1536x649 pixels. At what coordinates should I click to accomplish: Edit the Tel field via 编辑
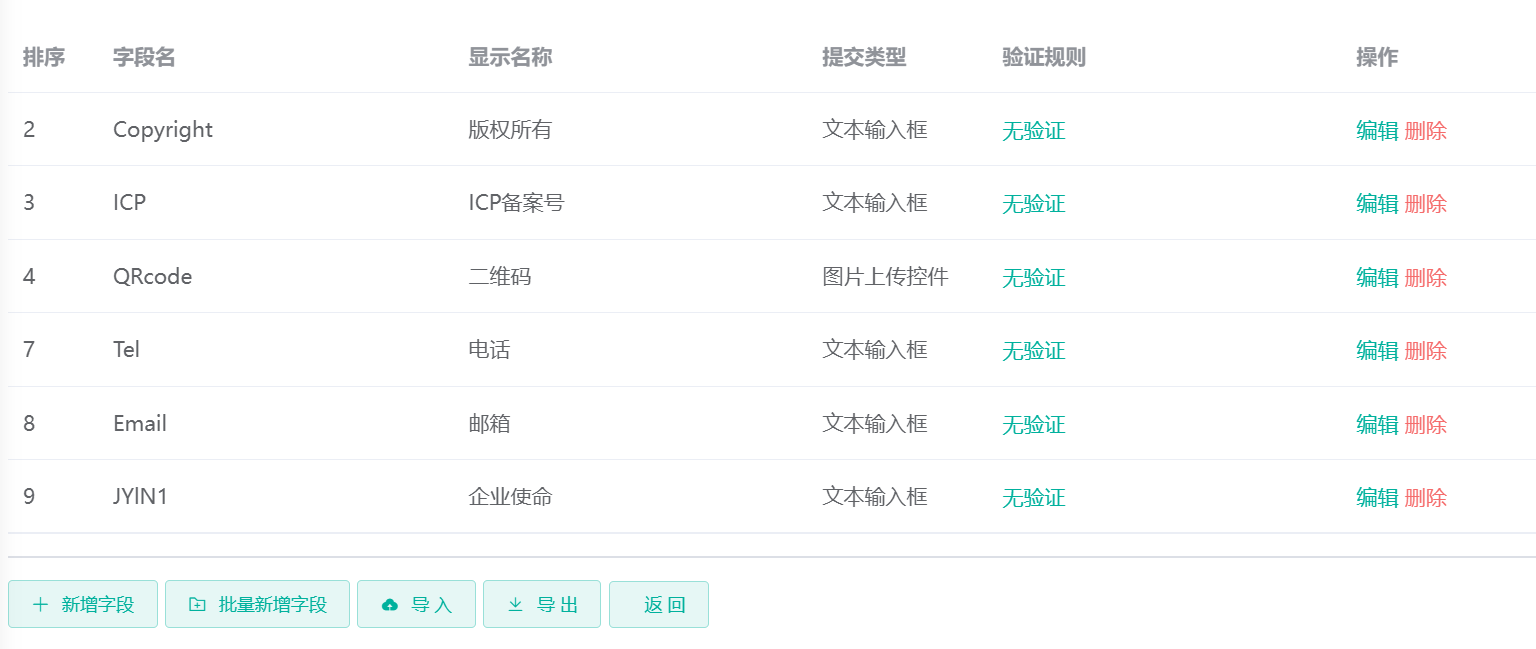pos(1375,350)
